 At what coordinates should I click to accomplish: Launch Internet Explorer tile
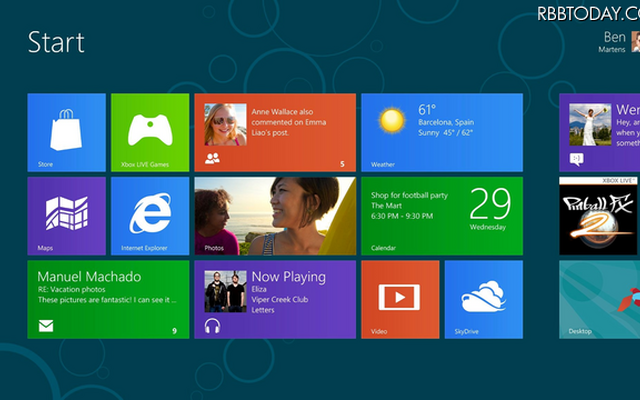[150, 216]
